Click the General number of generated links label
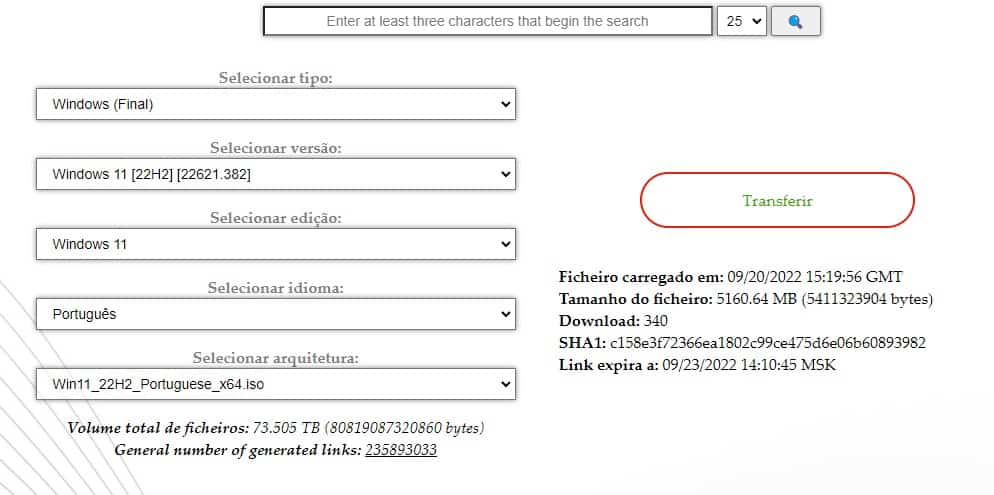Viewport: 994px width, 495px height. (238, 450)
